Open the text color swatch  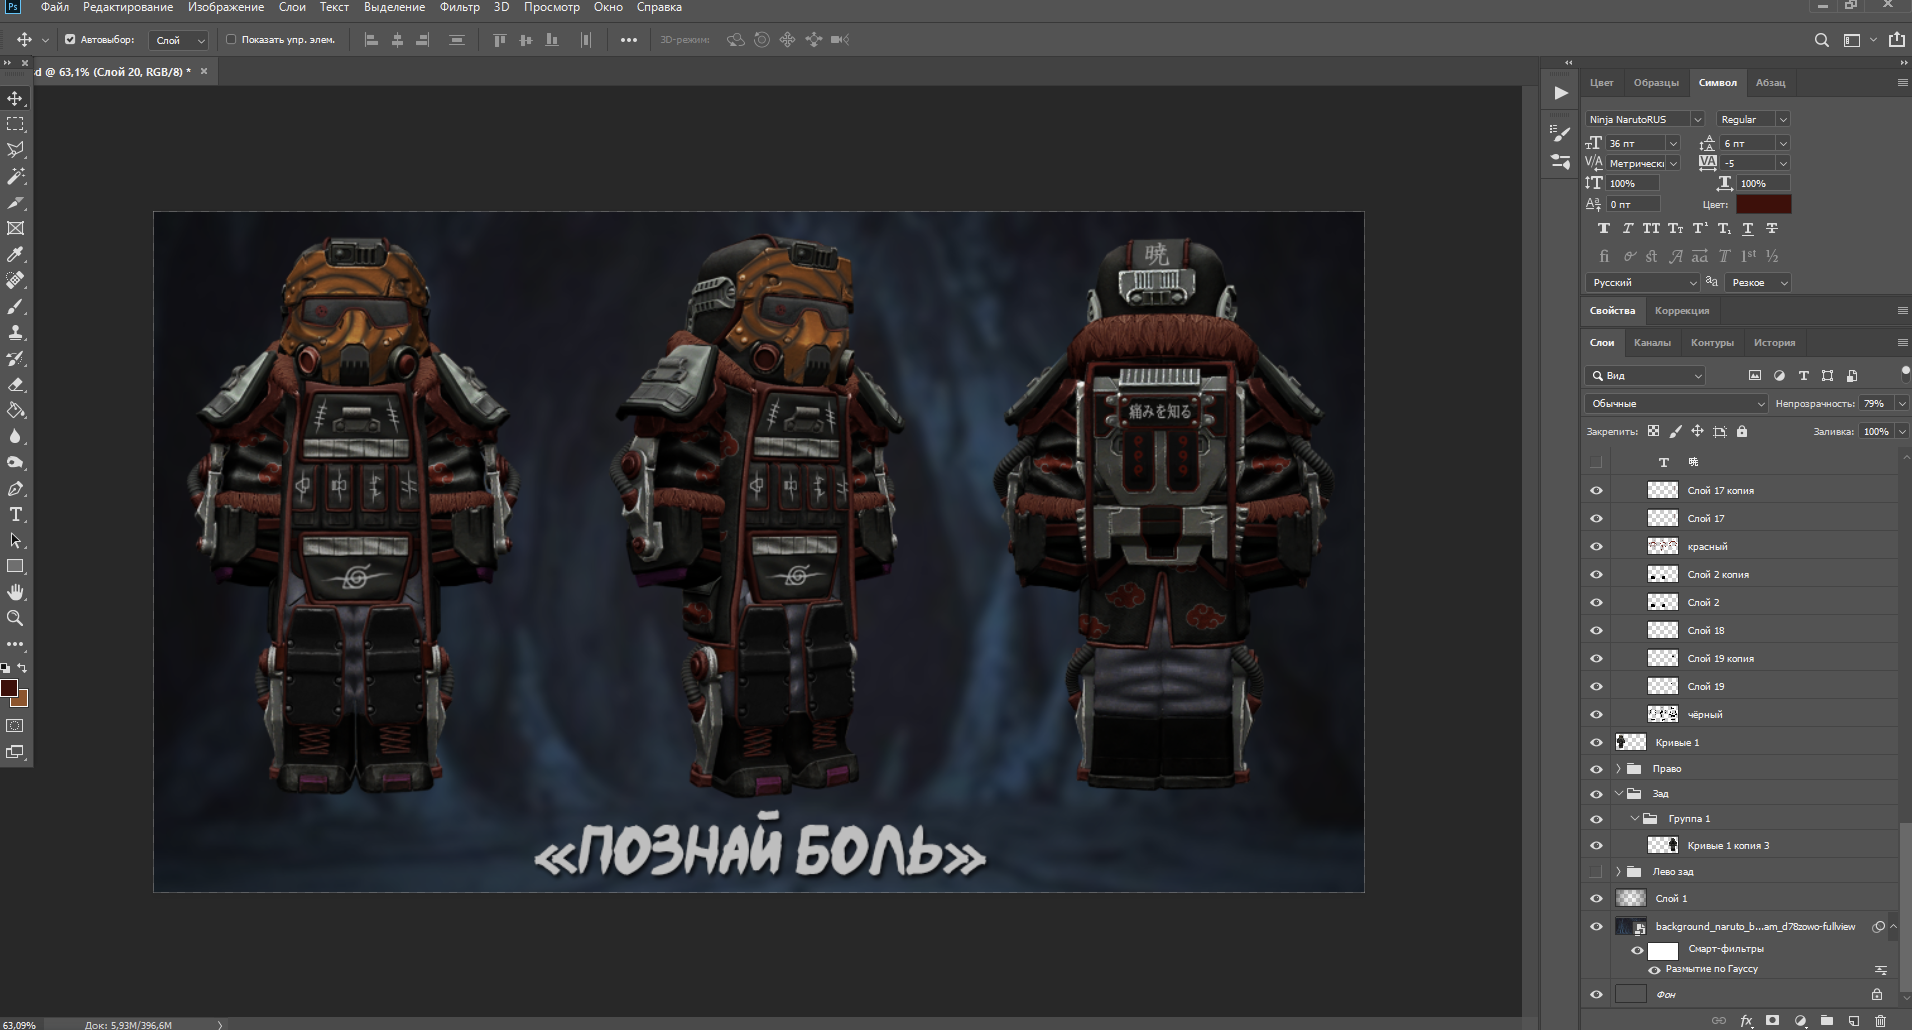click(1763, 204)
